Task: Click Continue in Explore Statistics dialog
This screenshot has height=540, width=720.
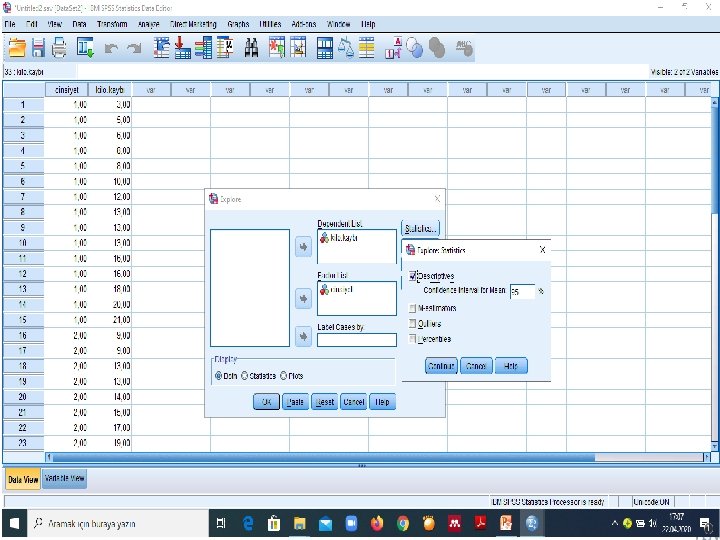Action: pos(441,366)
